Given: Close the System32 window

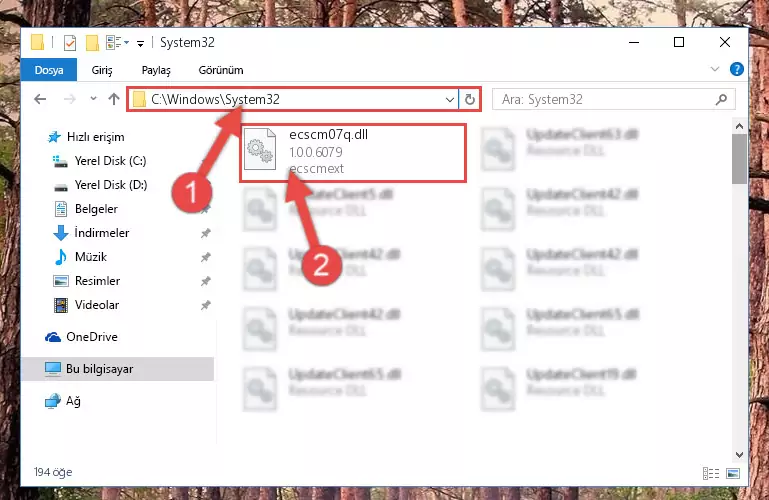Looking at the screenshot, I should coord(724,43).
